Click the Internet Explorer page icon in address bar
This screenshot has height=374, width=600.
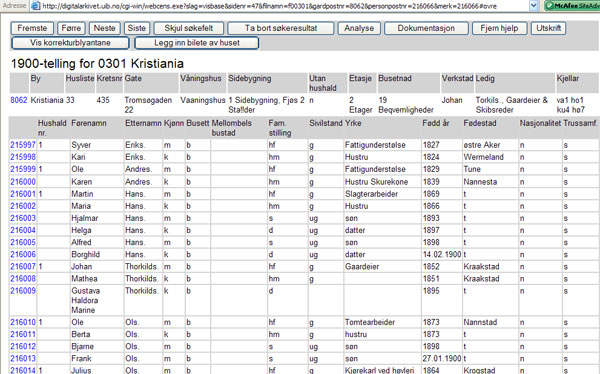click(x=35, y=5)
